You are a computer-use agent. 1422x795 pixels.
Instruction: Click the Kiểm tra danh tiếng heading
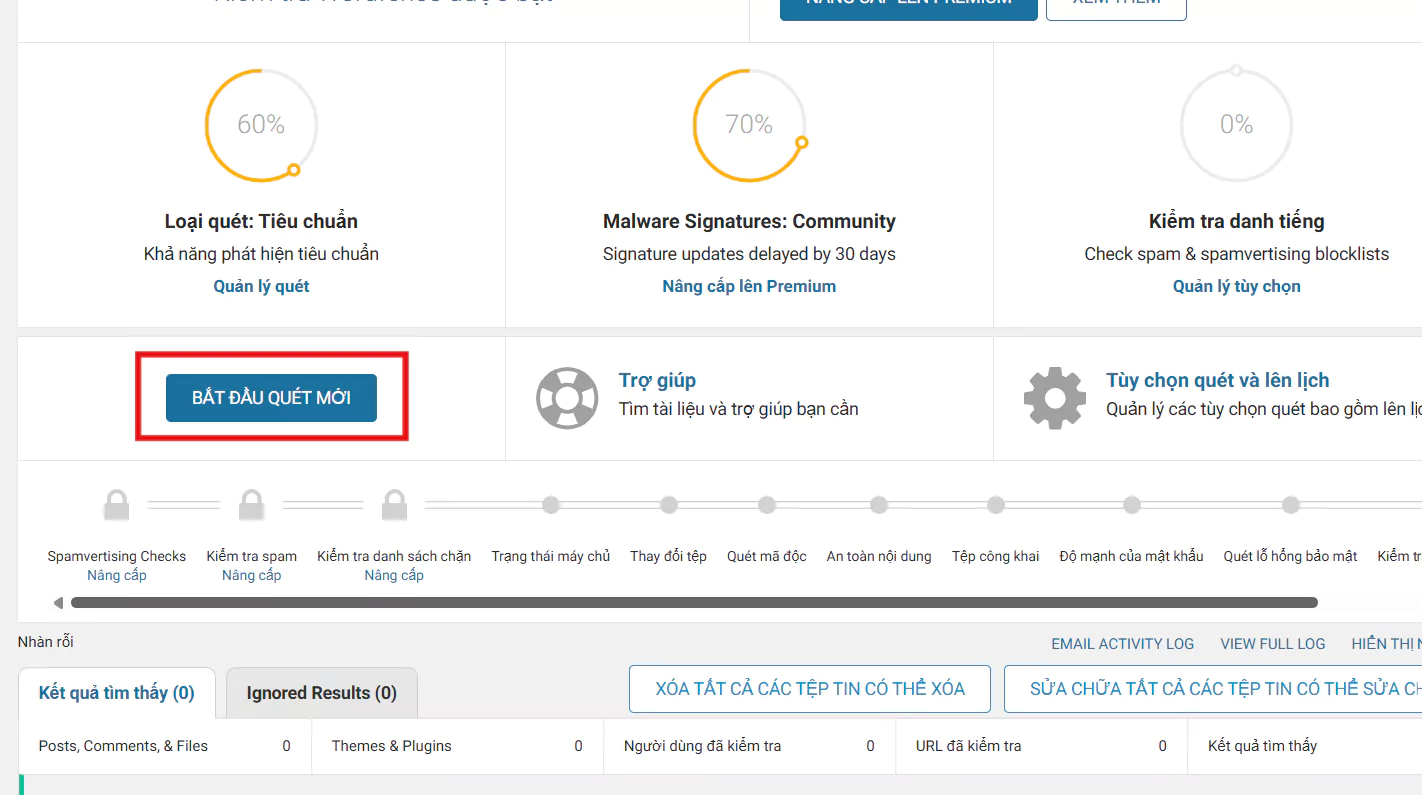point(1237,221)
